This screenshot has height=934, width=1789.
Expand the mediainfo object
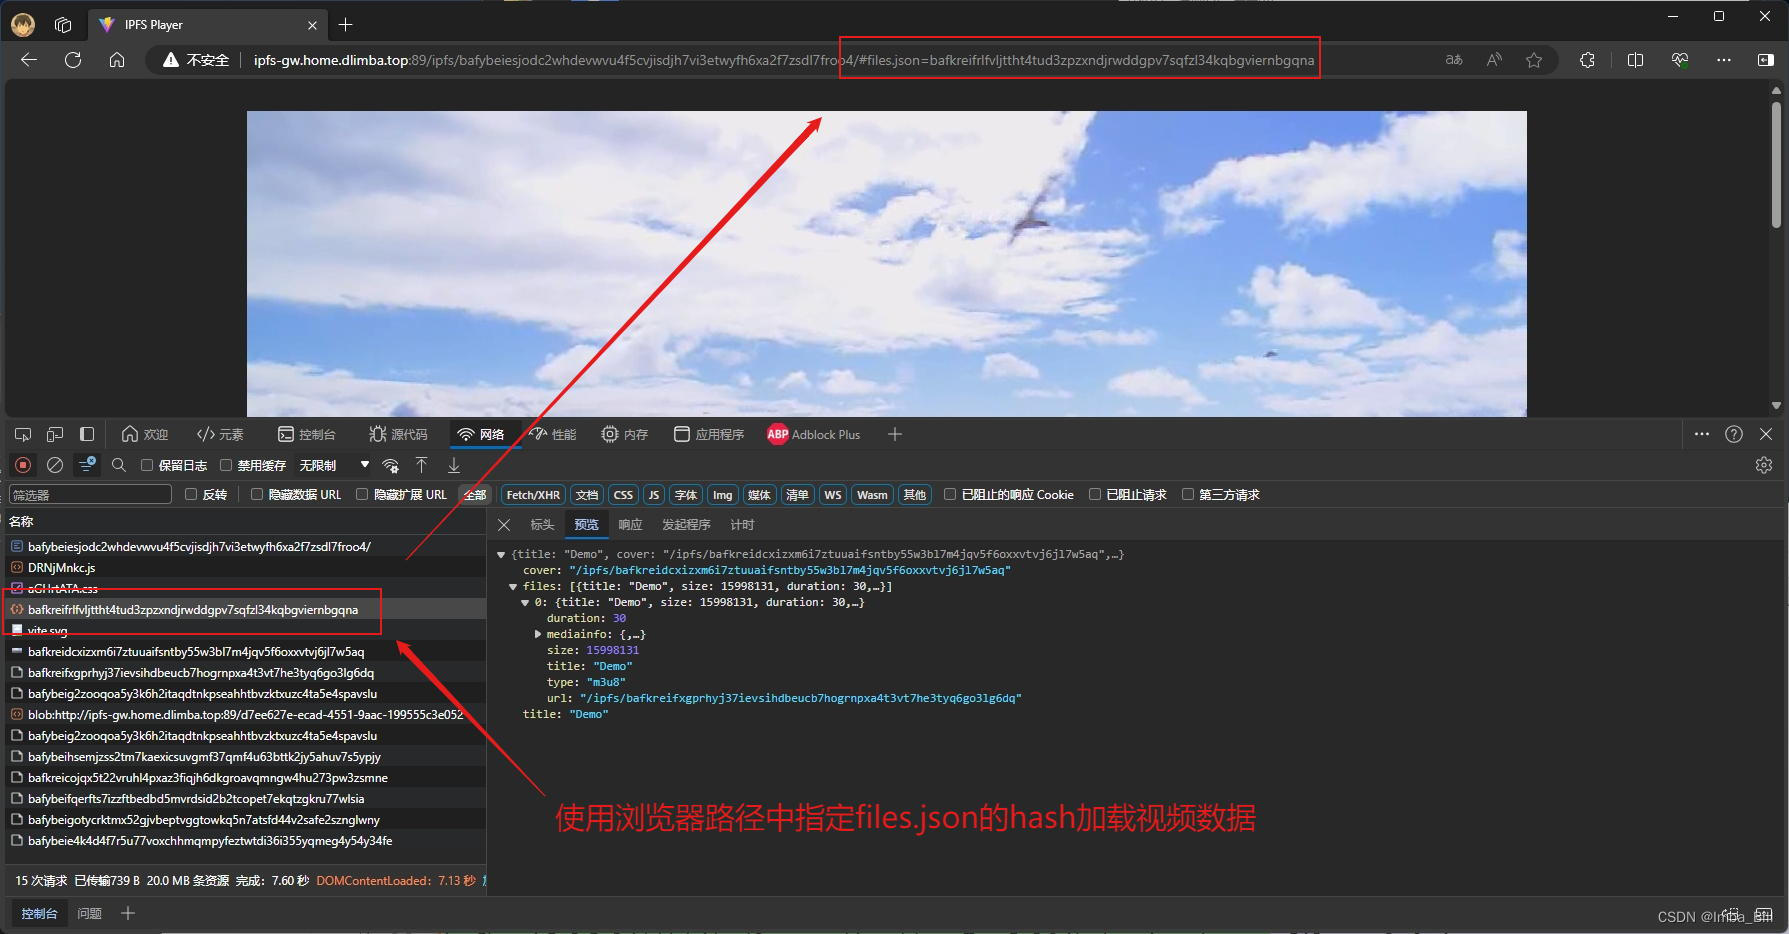(537, 635)
